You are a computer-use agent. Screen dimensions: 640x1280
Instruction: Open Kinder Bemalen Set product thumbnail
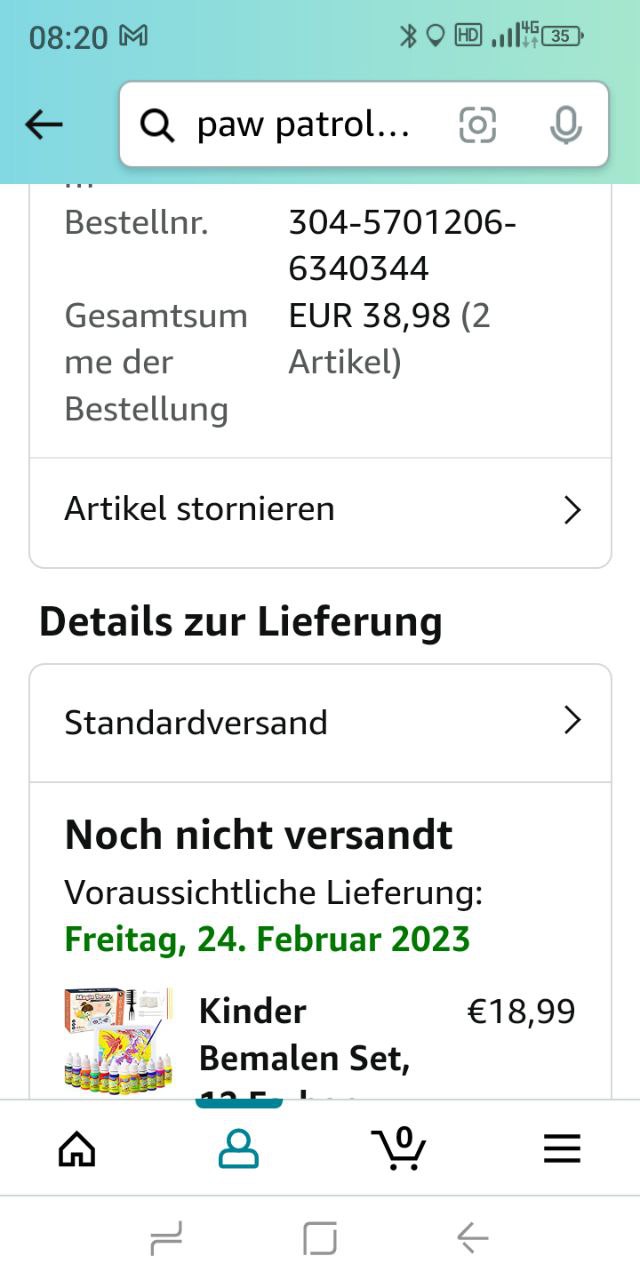pyautogui.click(x=119, y=1038)
